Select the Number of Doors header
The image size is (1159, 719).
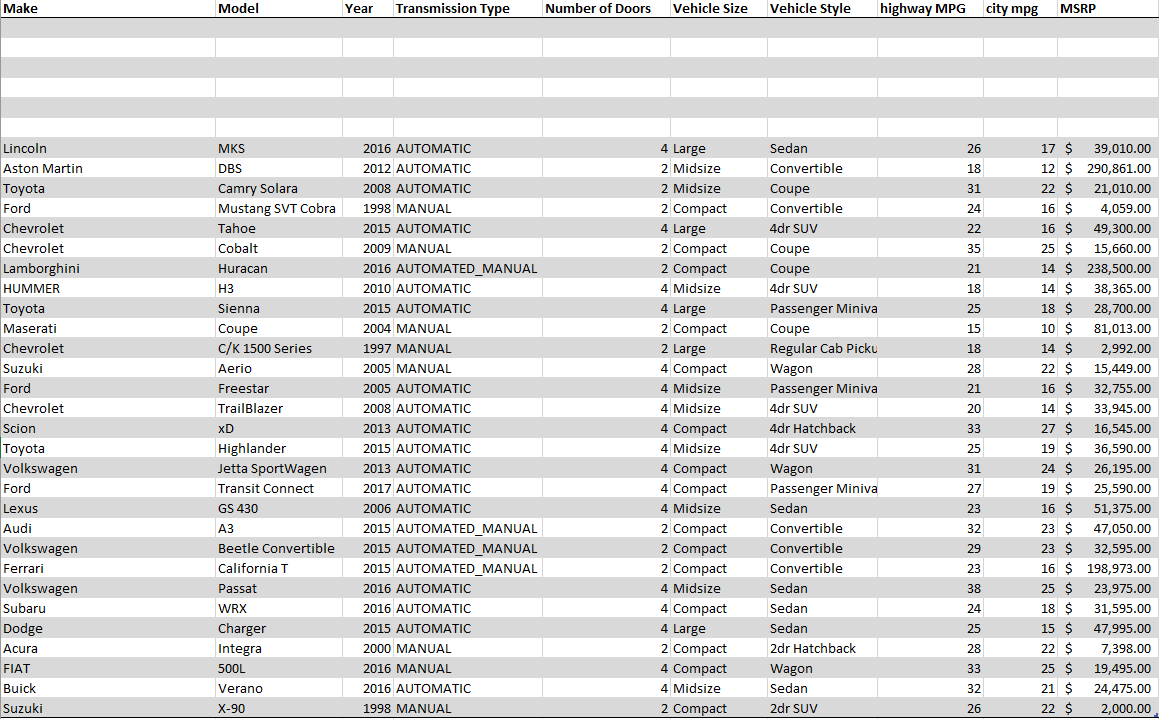tap(606, 9)
